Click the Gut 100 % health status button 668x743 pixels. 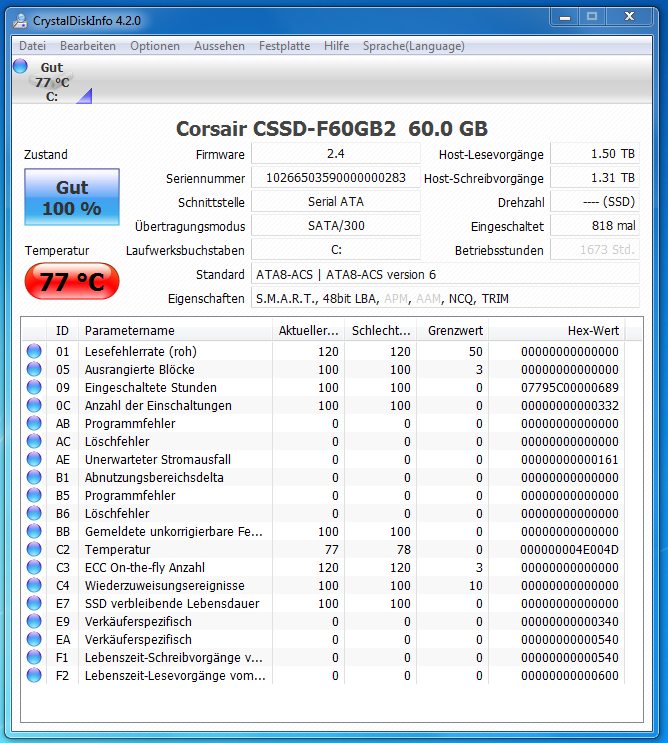72,197
